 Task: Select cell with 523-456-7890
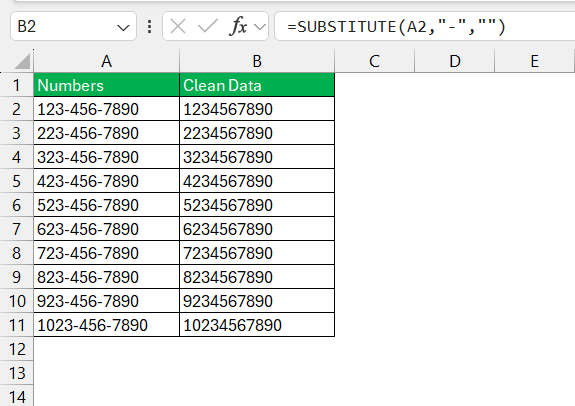click(106, 205)
